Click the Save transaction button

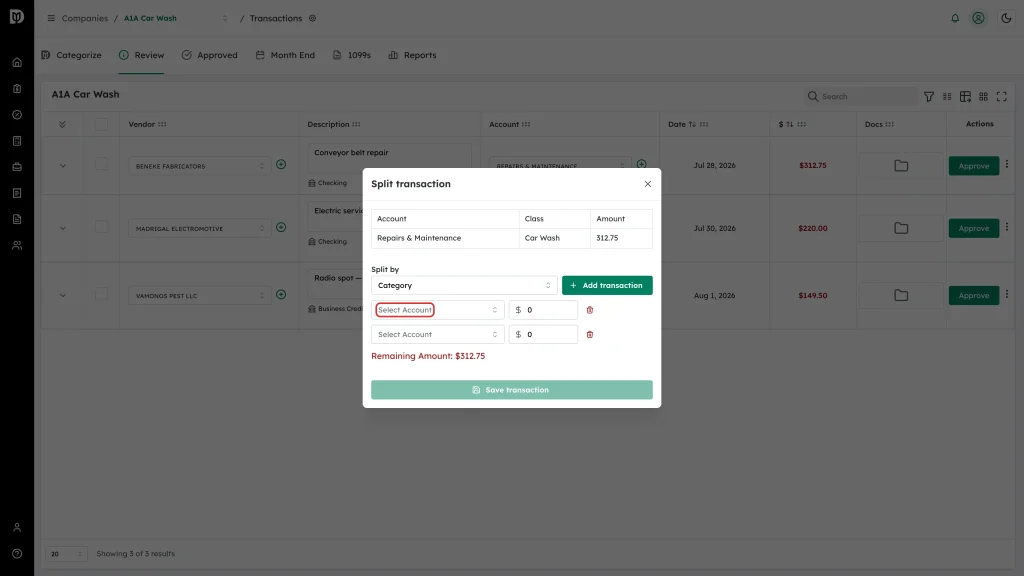click(512, 390)
